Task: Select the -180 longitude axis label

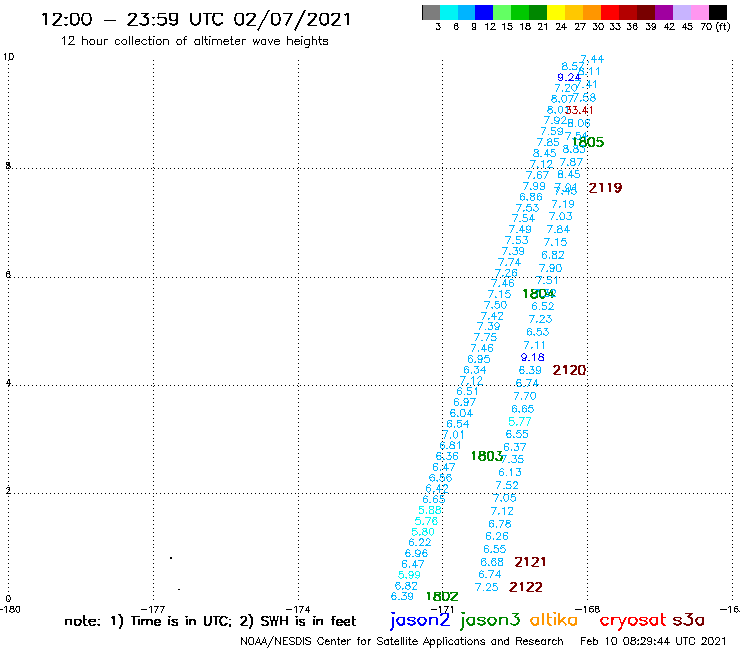Action: point(10,610)
